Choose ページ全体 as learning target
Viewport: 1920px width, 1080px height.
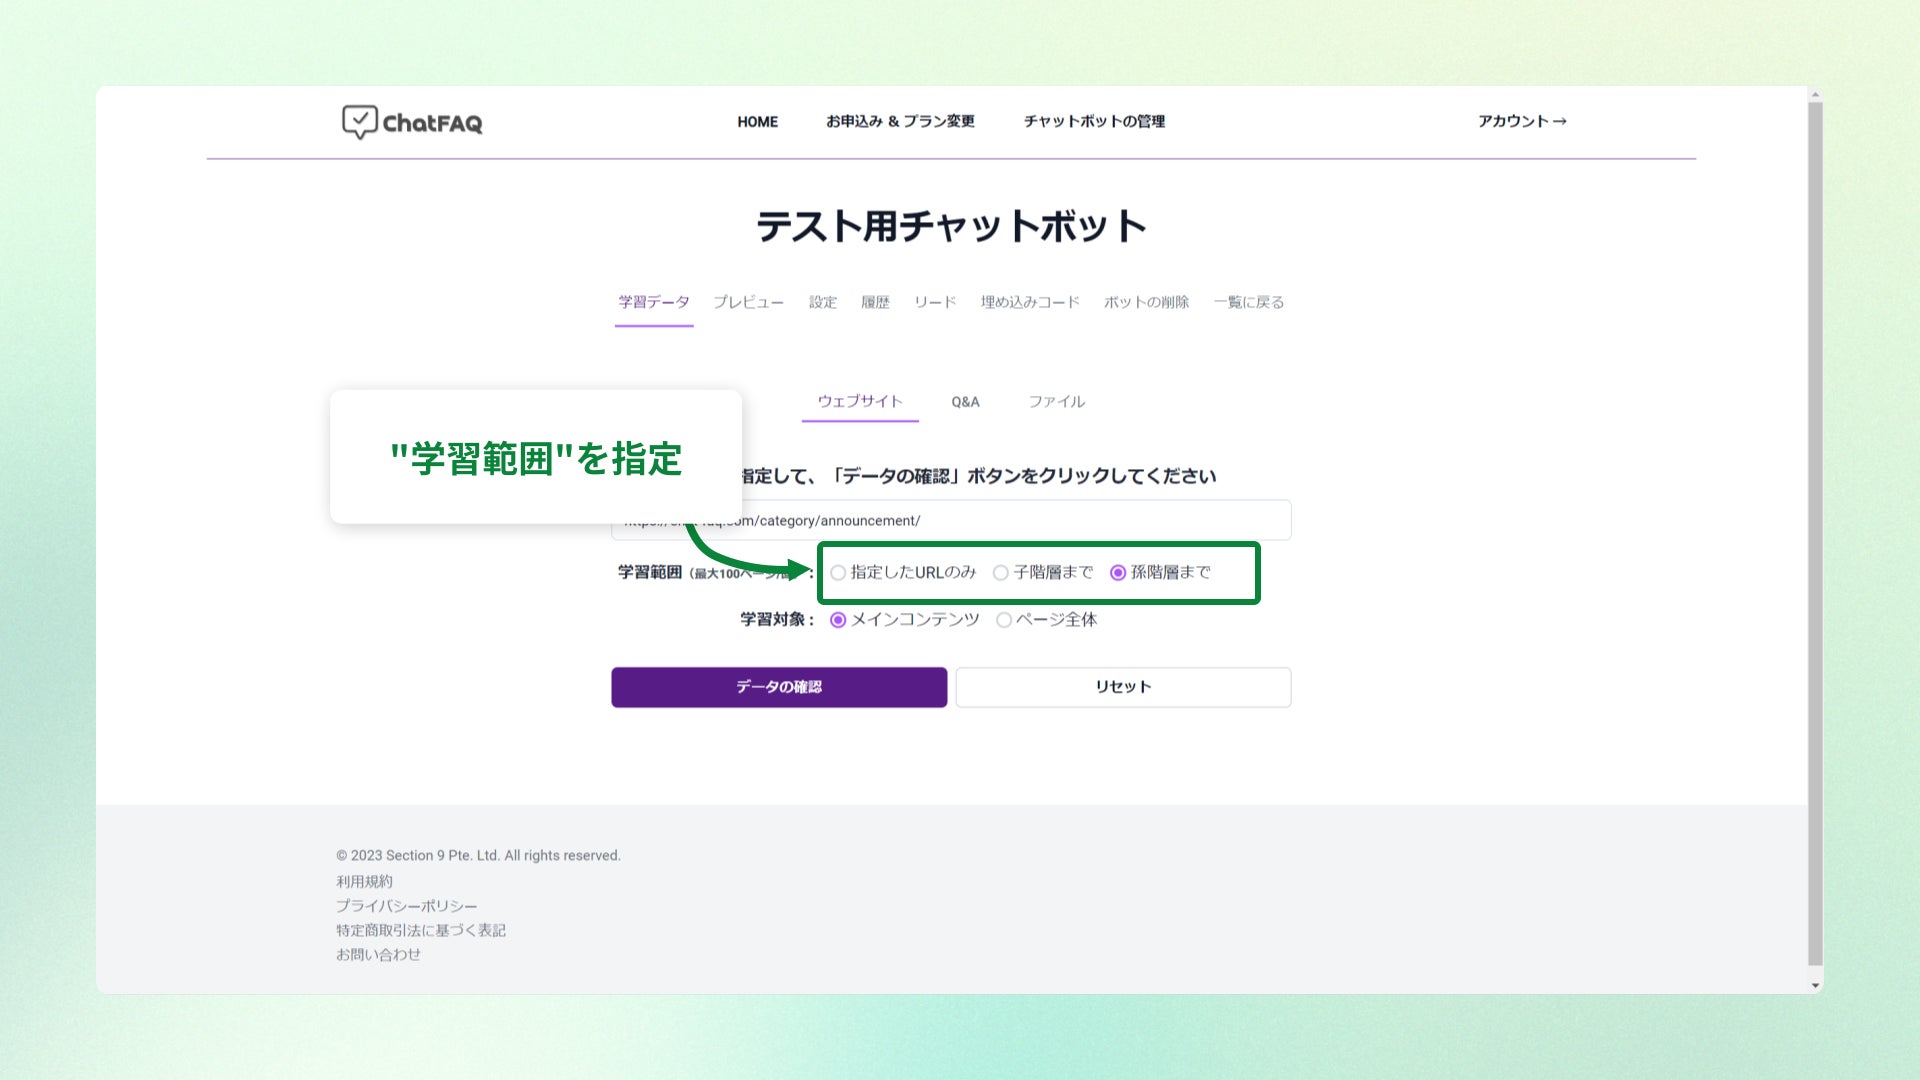coord(1003,620)
